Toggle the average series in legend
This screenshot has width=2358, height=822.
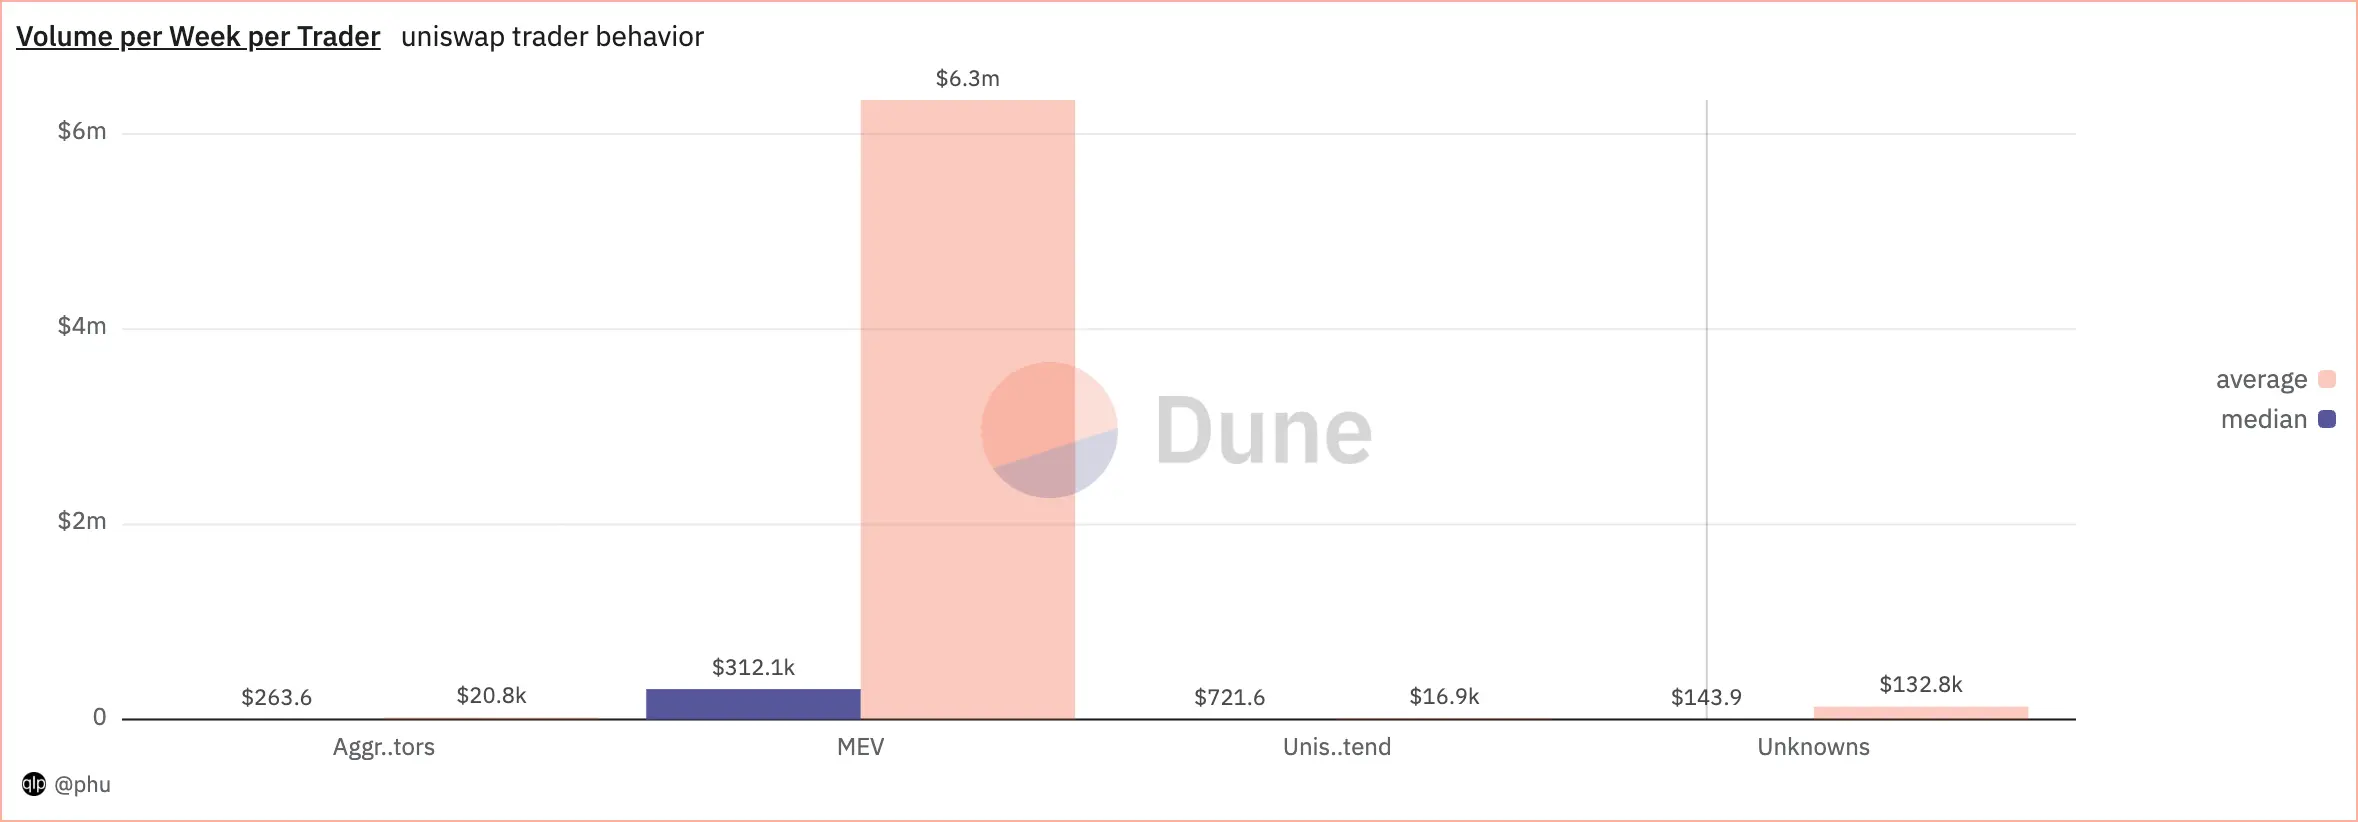(x=2260, y=380)
